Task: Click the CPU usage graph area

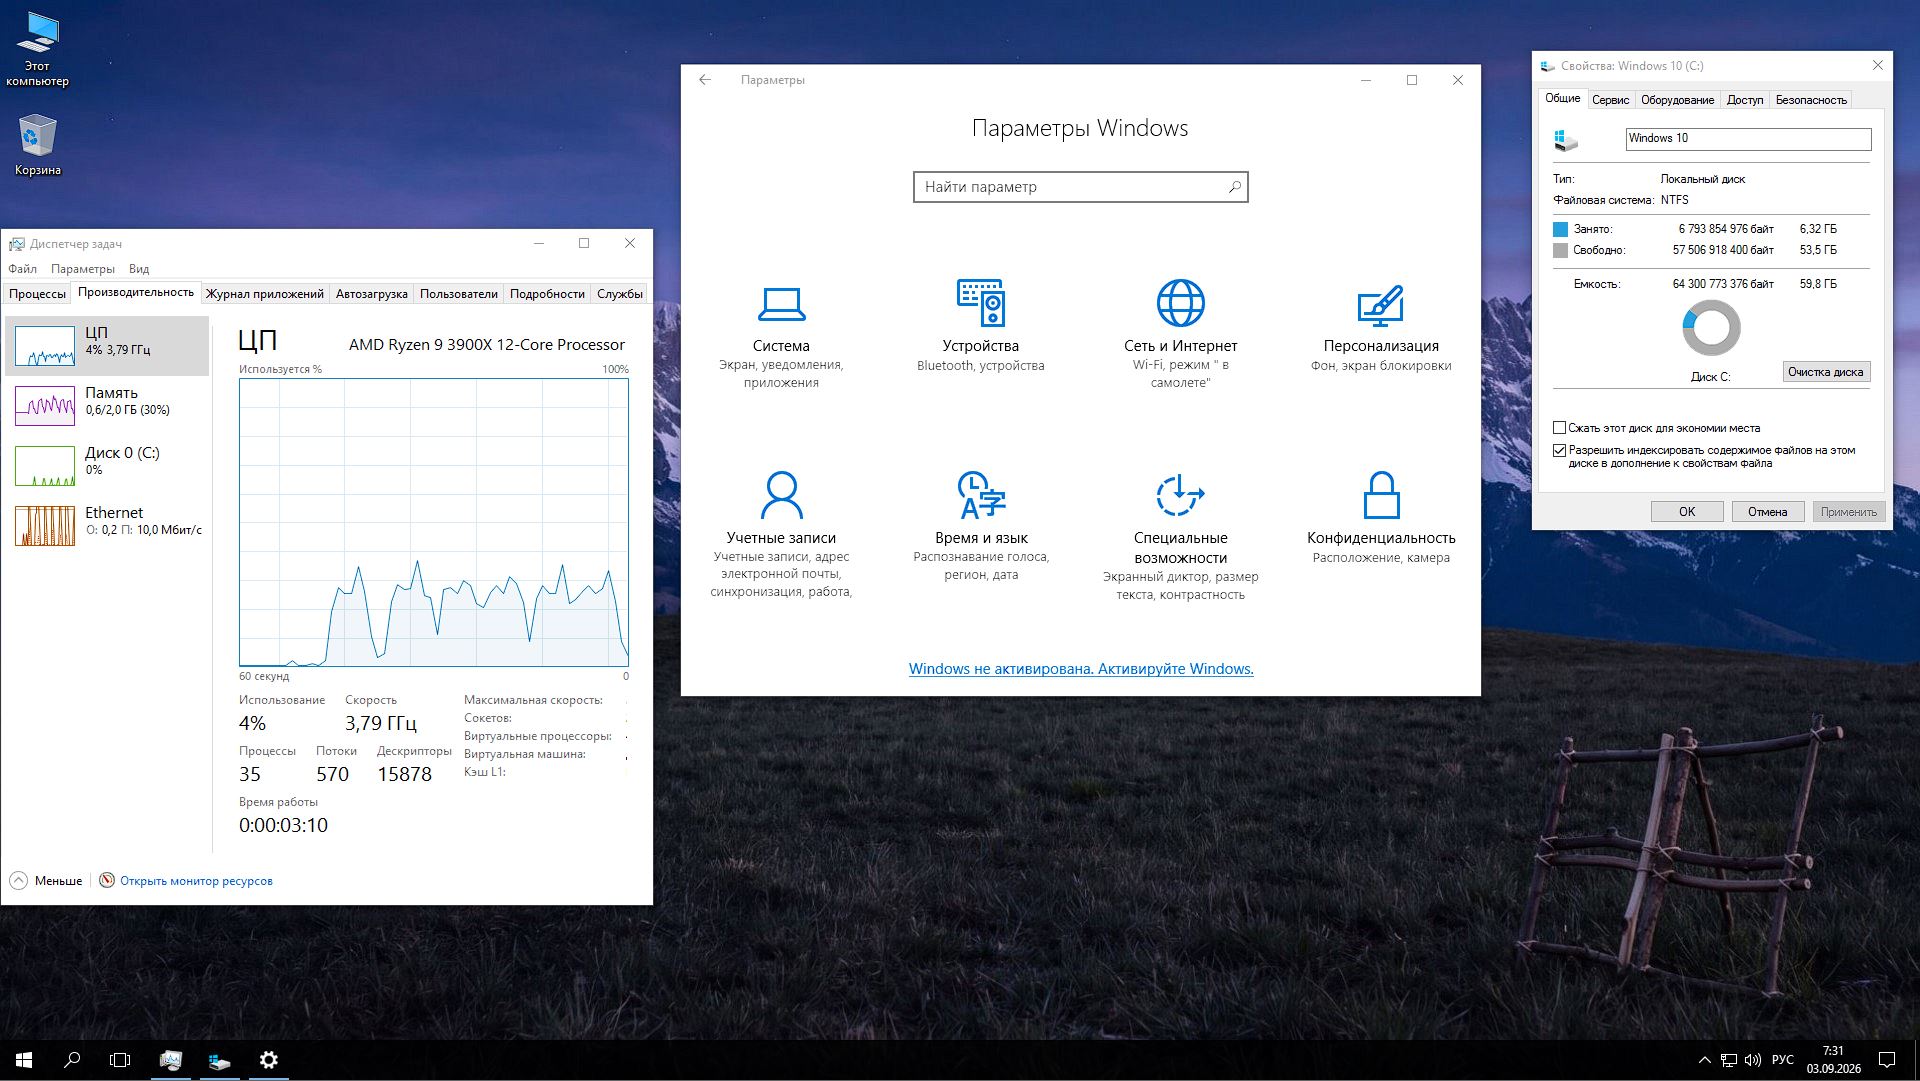Action: (x=433, y=522)
